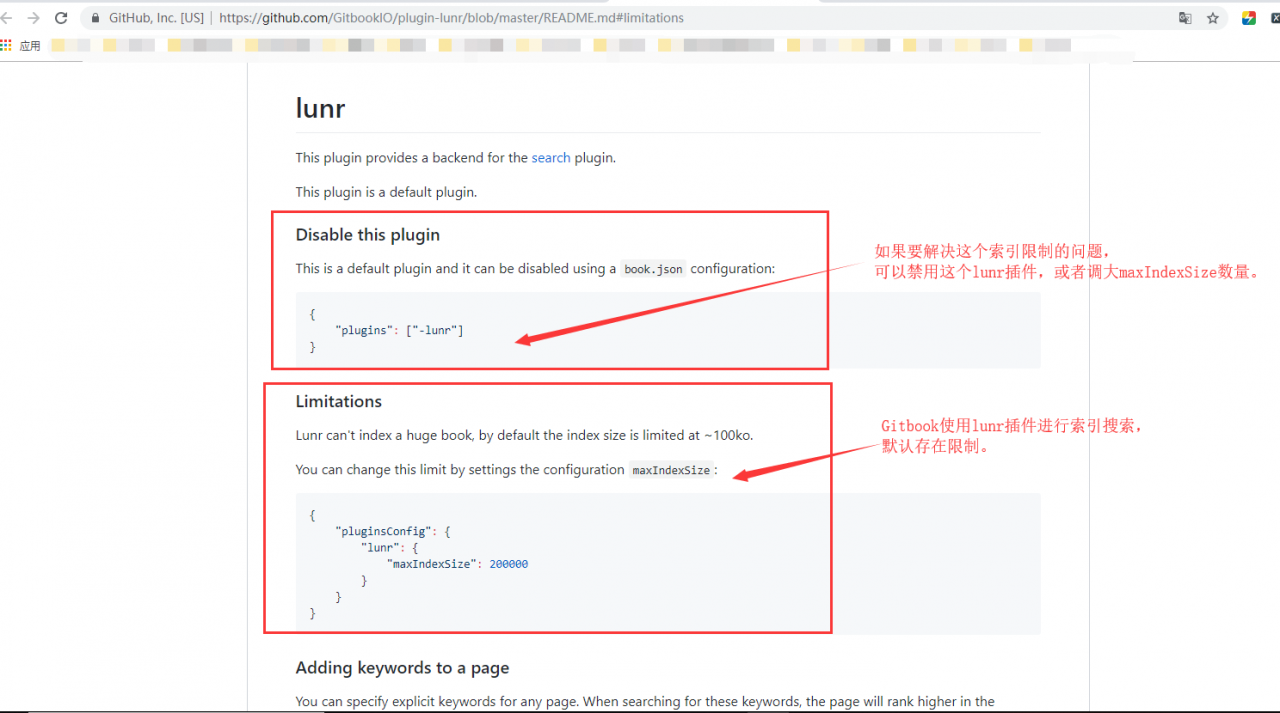Click the Adding keywords to a page heading
The width and height of the screenshot is (1280, 713).
tap(402, 667)
